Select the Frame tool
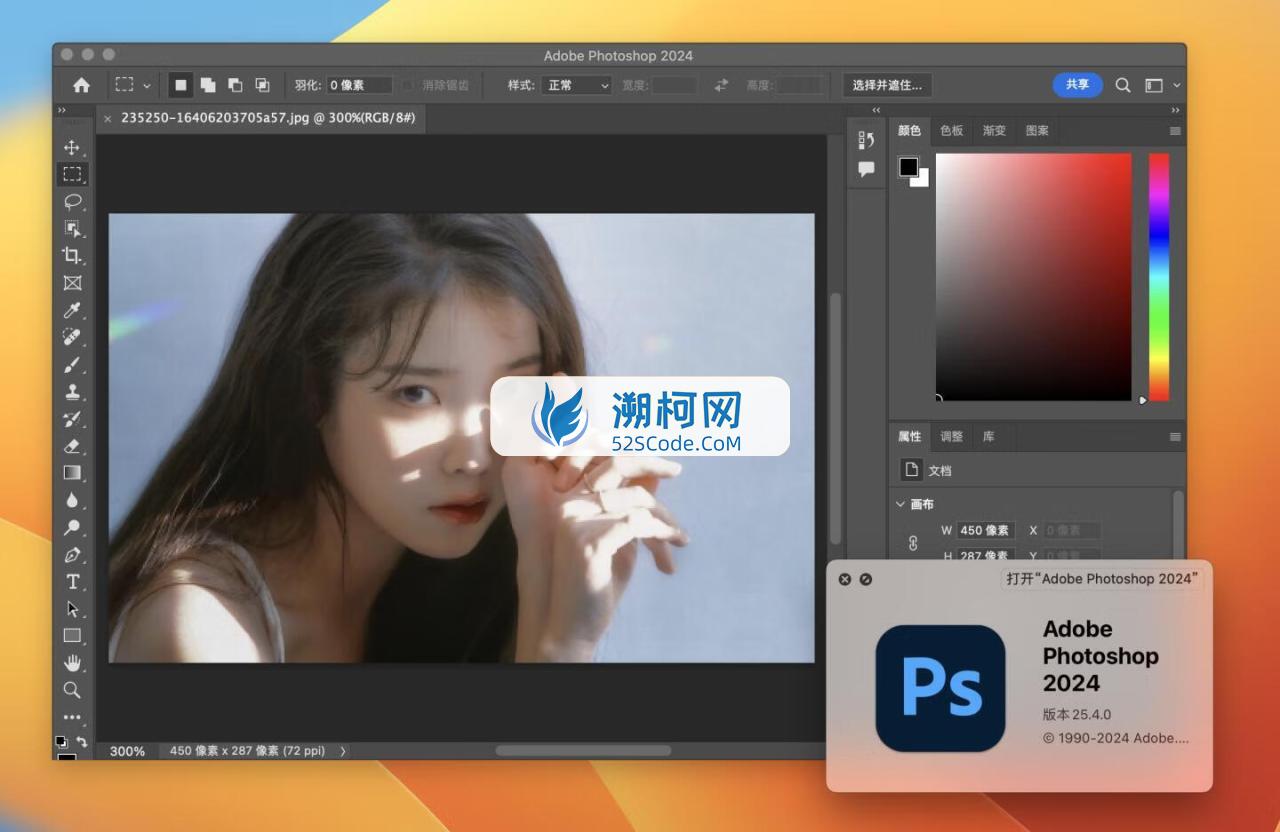This screenshot has height=832, width=1280. click(x=72, y=283)
